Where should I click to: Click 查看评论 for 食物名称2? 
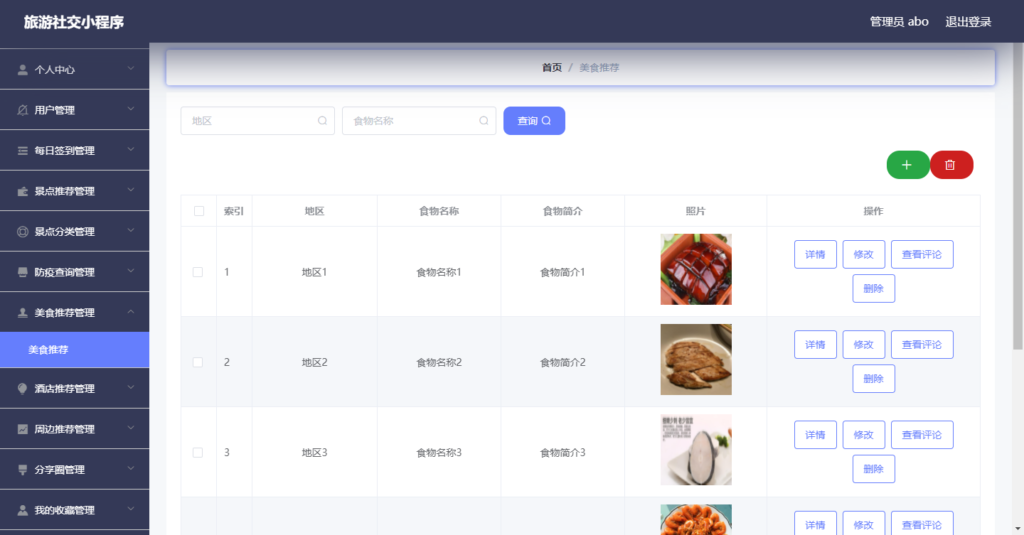click(922, 345)
